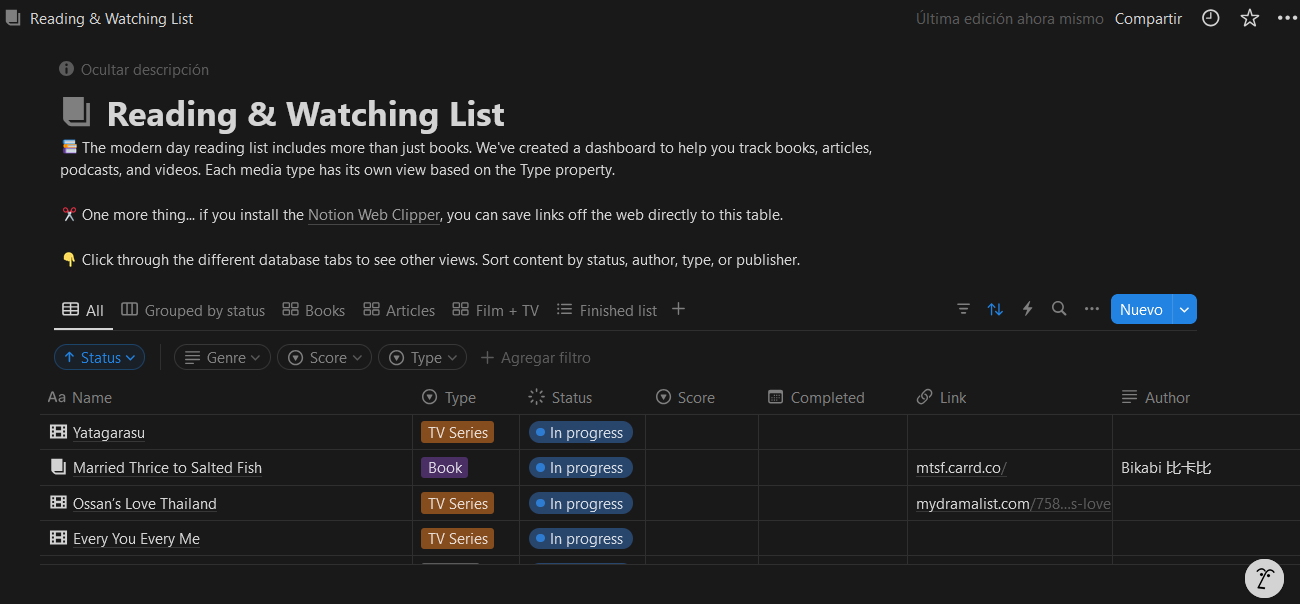The width and height of the screenshot is (1300, 604).
Task: Search the database with magnifier icon
Action: (1059, 309)
